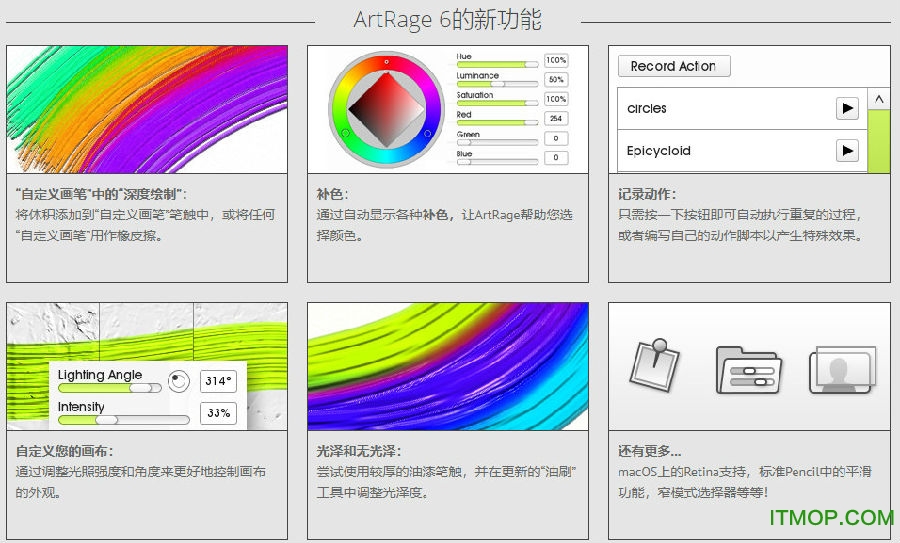Image resolution: width=900 pixels, height=543 pixels.
Task: Click the 314° lighting angle value box
Action: [x=218, y=381]
